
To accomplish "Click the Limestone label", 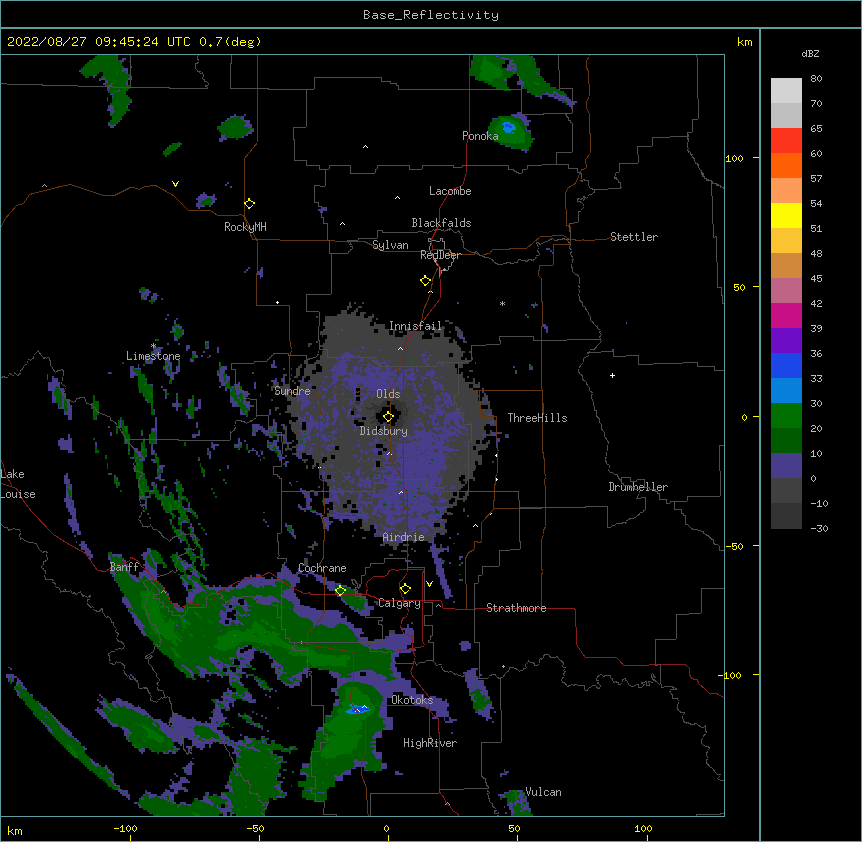I will (153, 356).
